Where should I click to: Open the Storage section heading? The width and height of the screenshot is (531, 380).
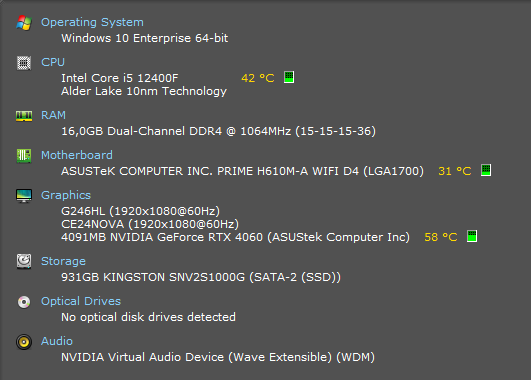tap(63, 261)
